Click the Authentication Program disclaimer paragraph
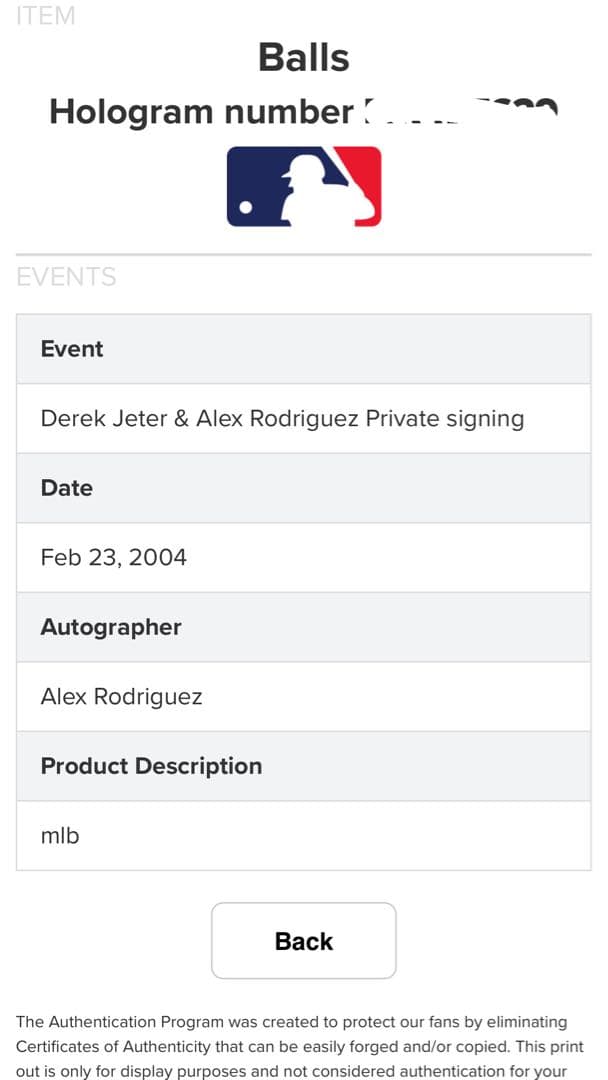Image resolution: width=608 pixels, height=1080 pixels. tap(292, 1046)
